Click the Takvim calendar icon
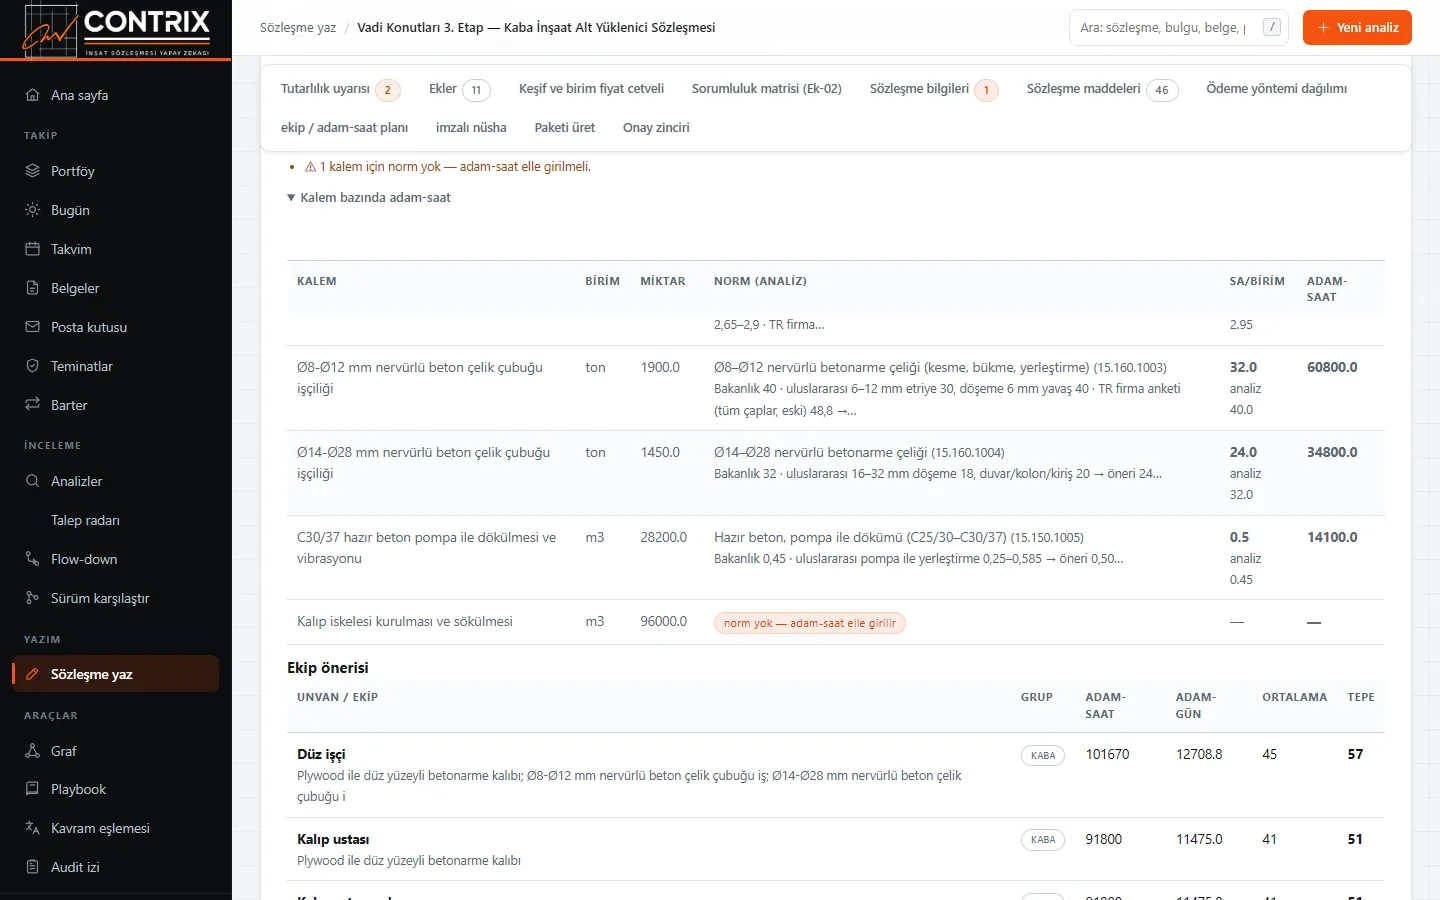The height and width of the screenshot is (900, 1440). [x=32, y=249]
